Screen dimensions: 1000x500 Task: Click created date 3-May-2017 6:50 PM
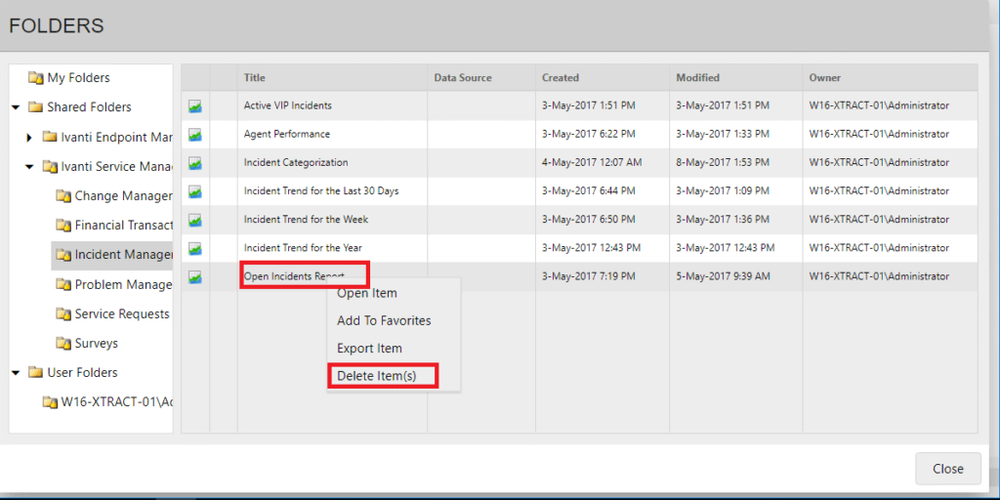589,219
